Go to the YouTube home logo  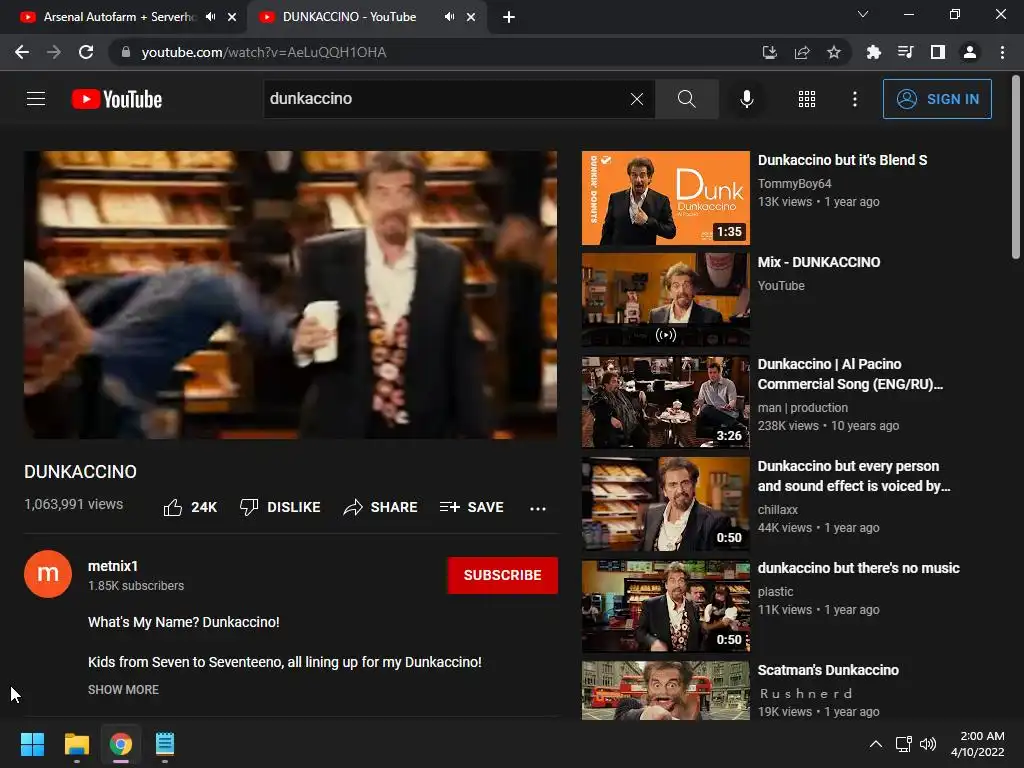[x=117, y=99]
